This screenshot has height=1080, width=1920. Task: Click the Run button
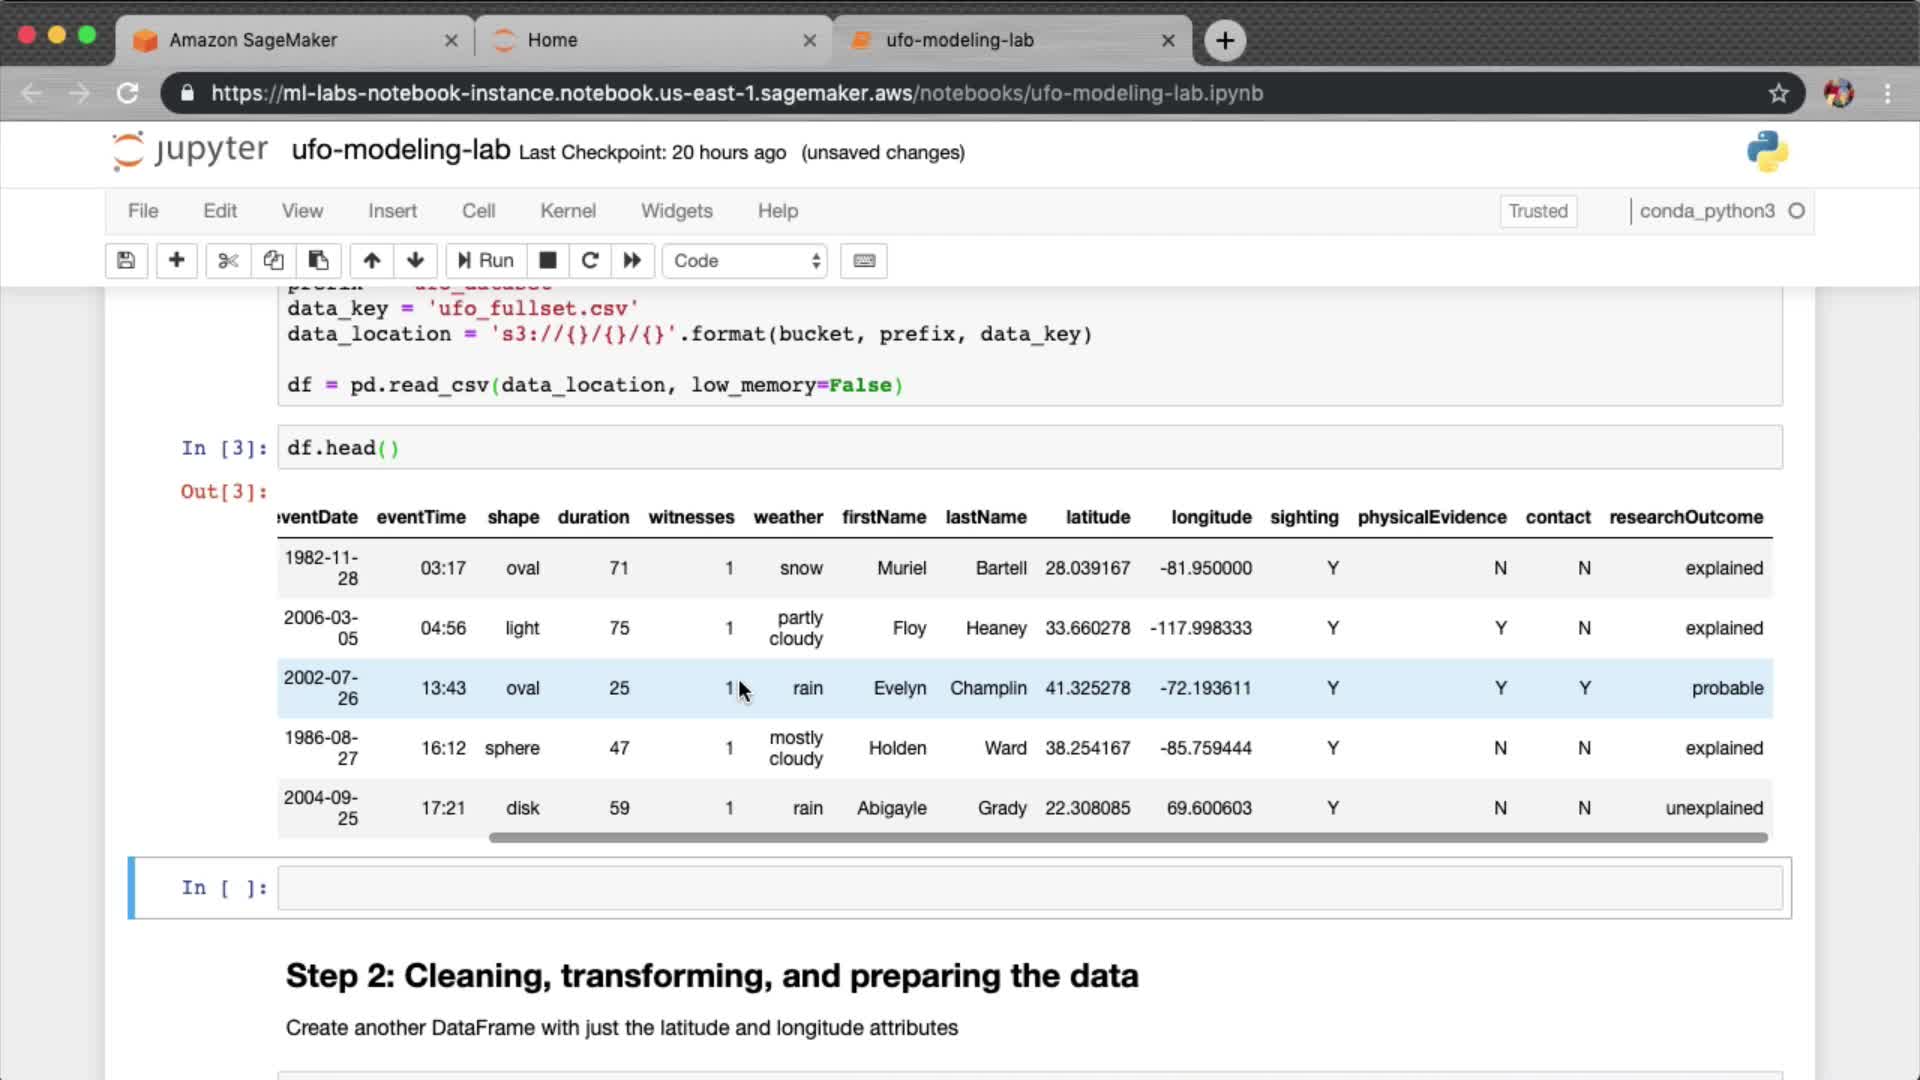coord(486,261)
